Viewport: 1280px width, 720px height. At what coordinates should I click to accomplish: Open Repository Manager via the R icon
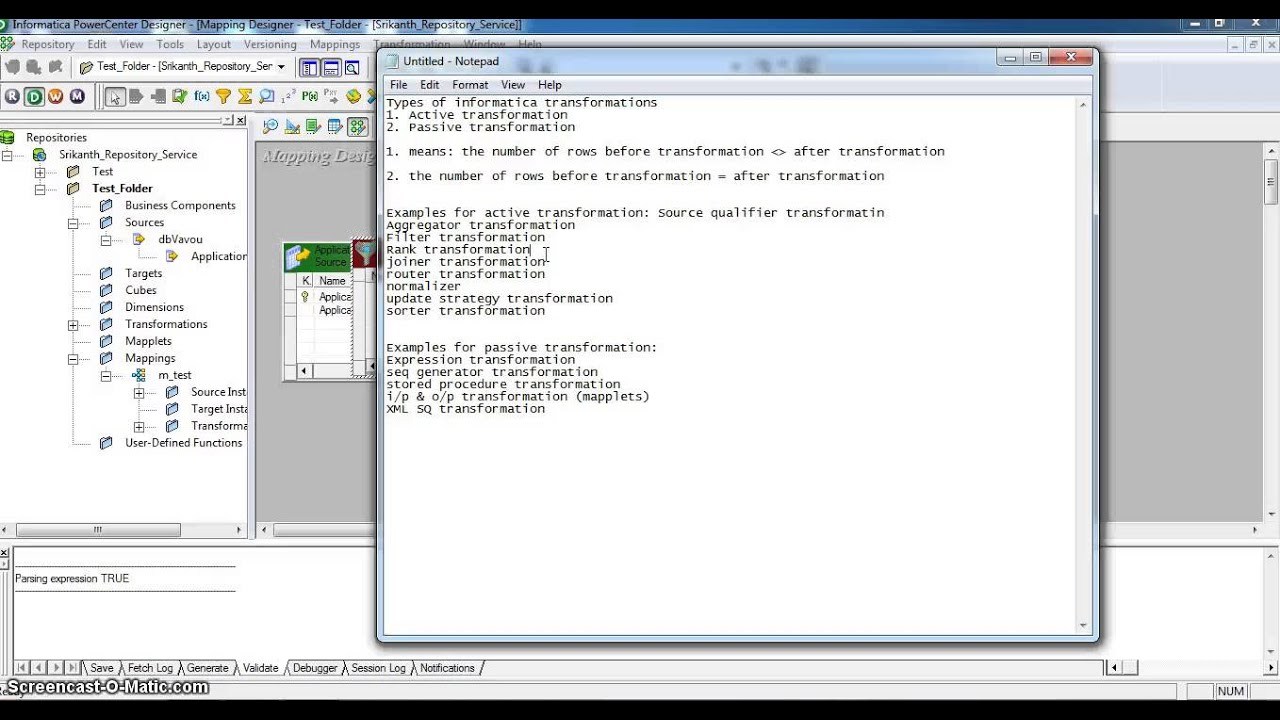point(12,97)
